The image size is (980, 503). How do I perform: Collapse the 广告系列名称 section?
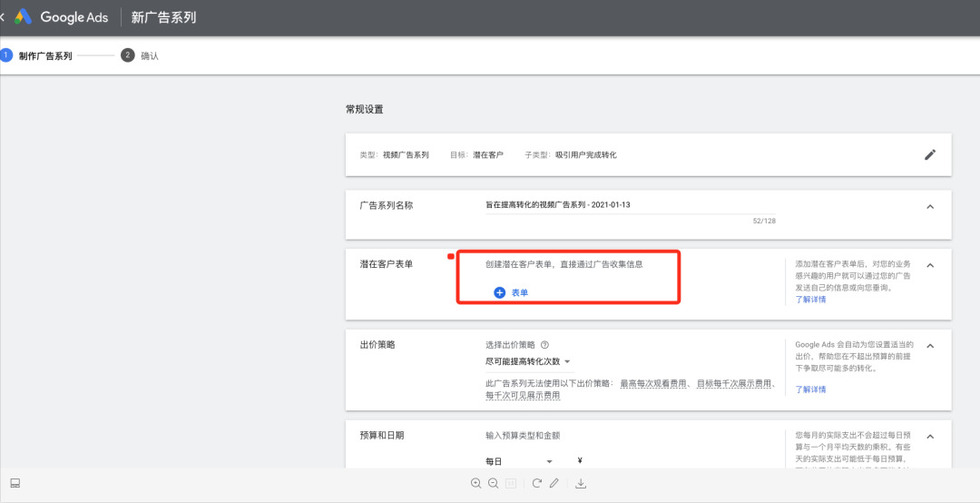point(930,207)
